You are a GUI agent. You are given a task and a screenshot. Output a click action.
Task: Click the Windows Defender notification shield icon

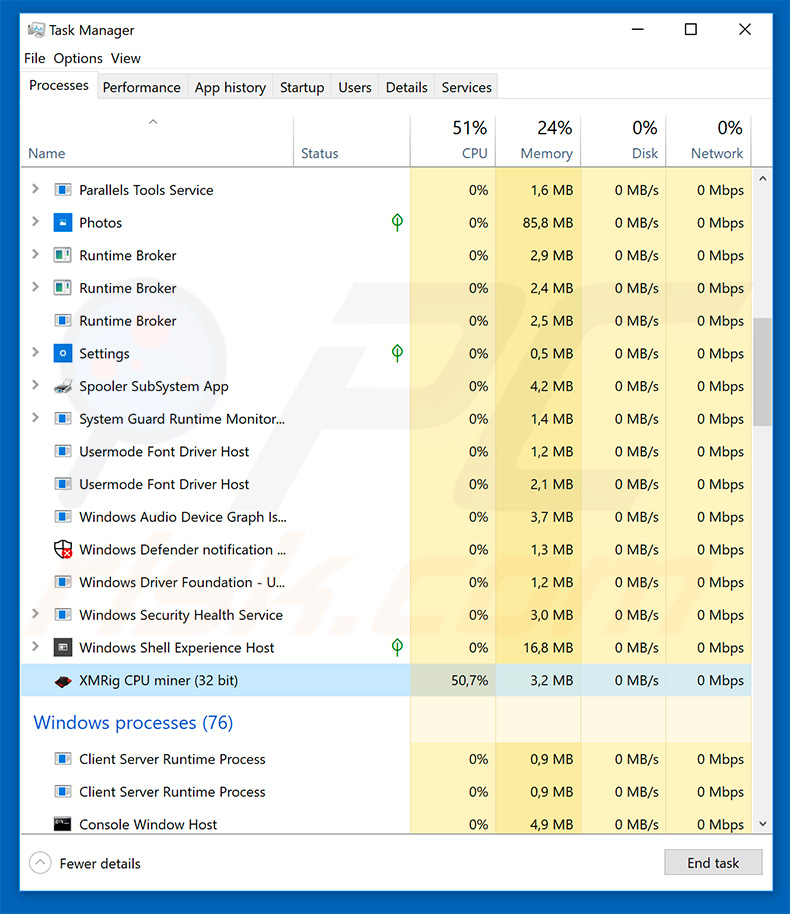point(62,549)
